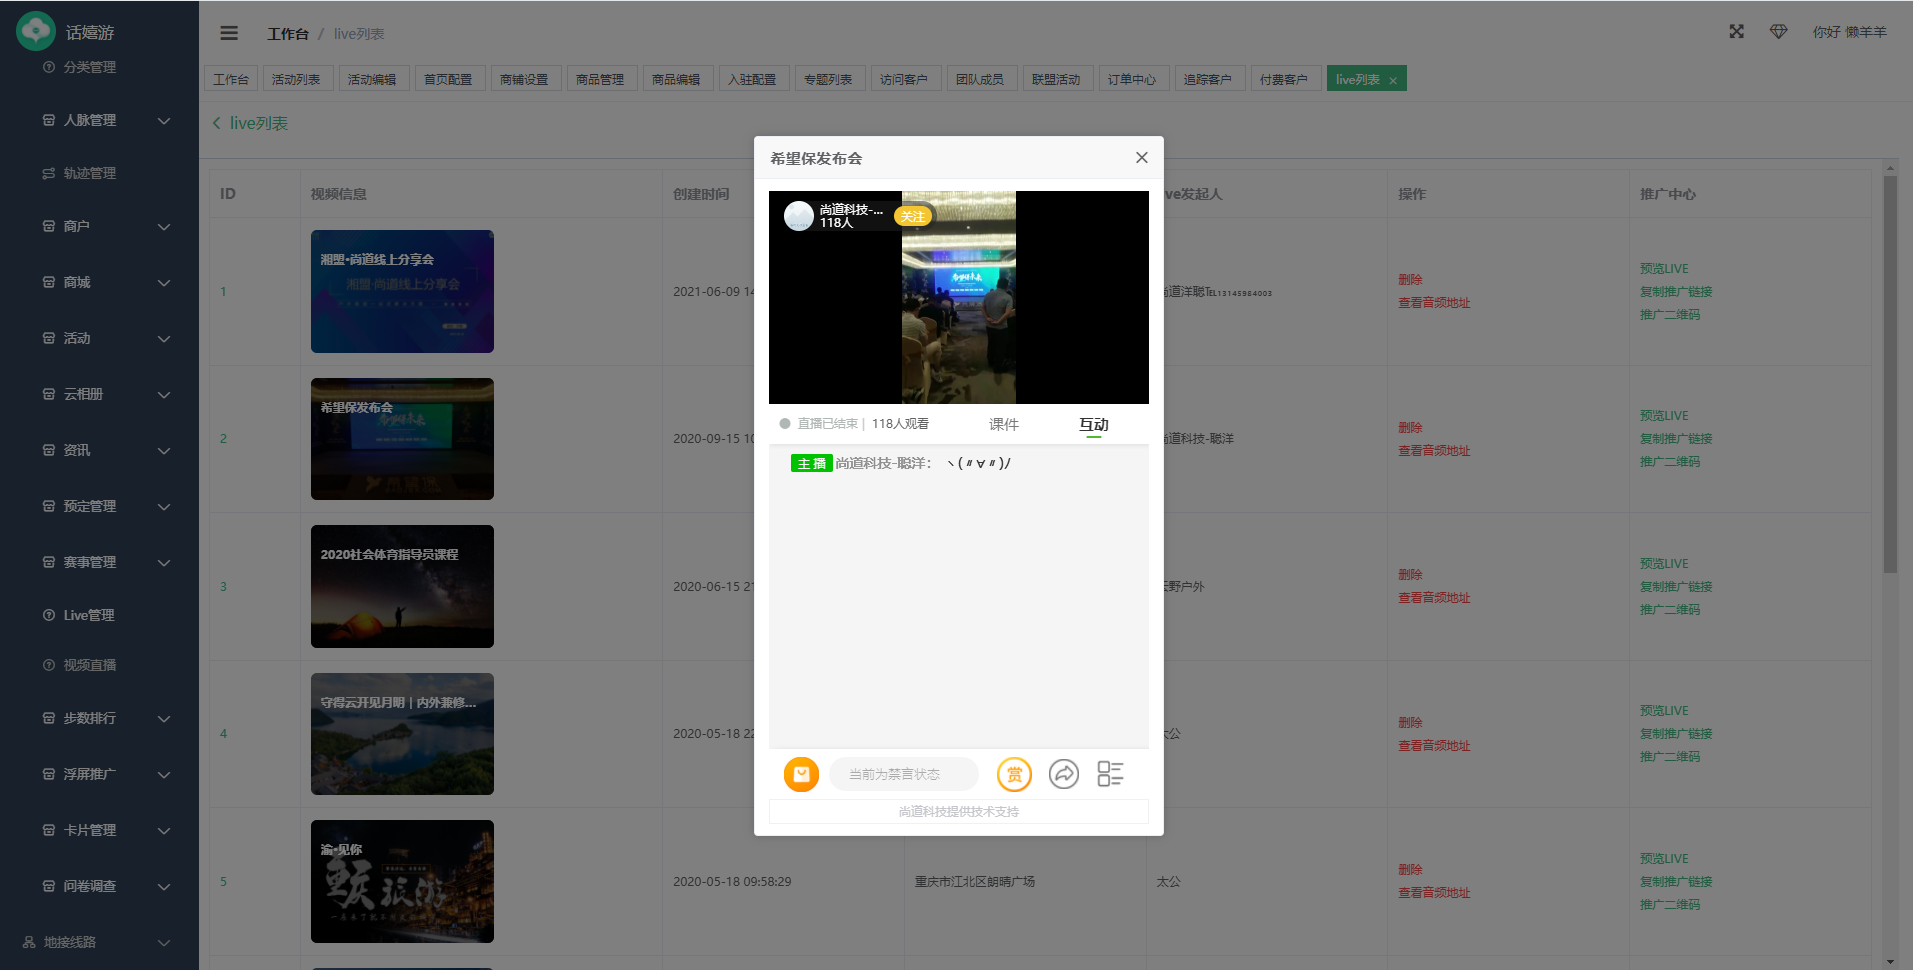Select the 课件 tab in popup
This screenshot has height=970, width=1913.
[1004, 424]
